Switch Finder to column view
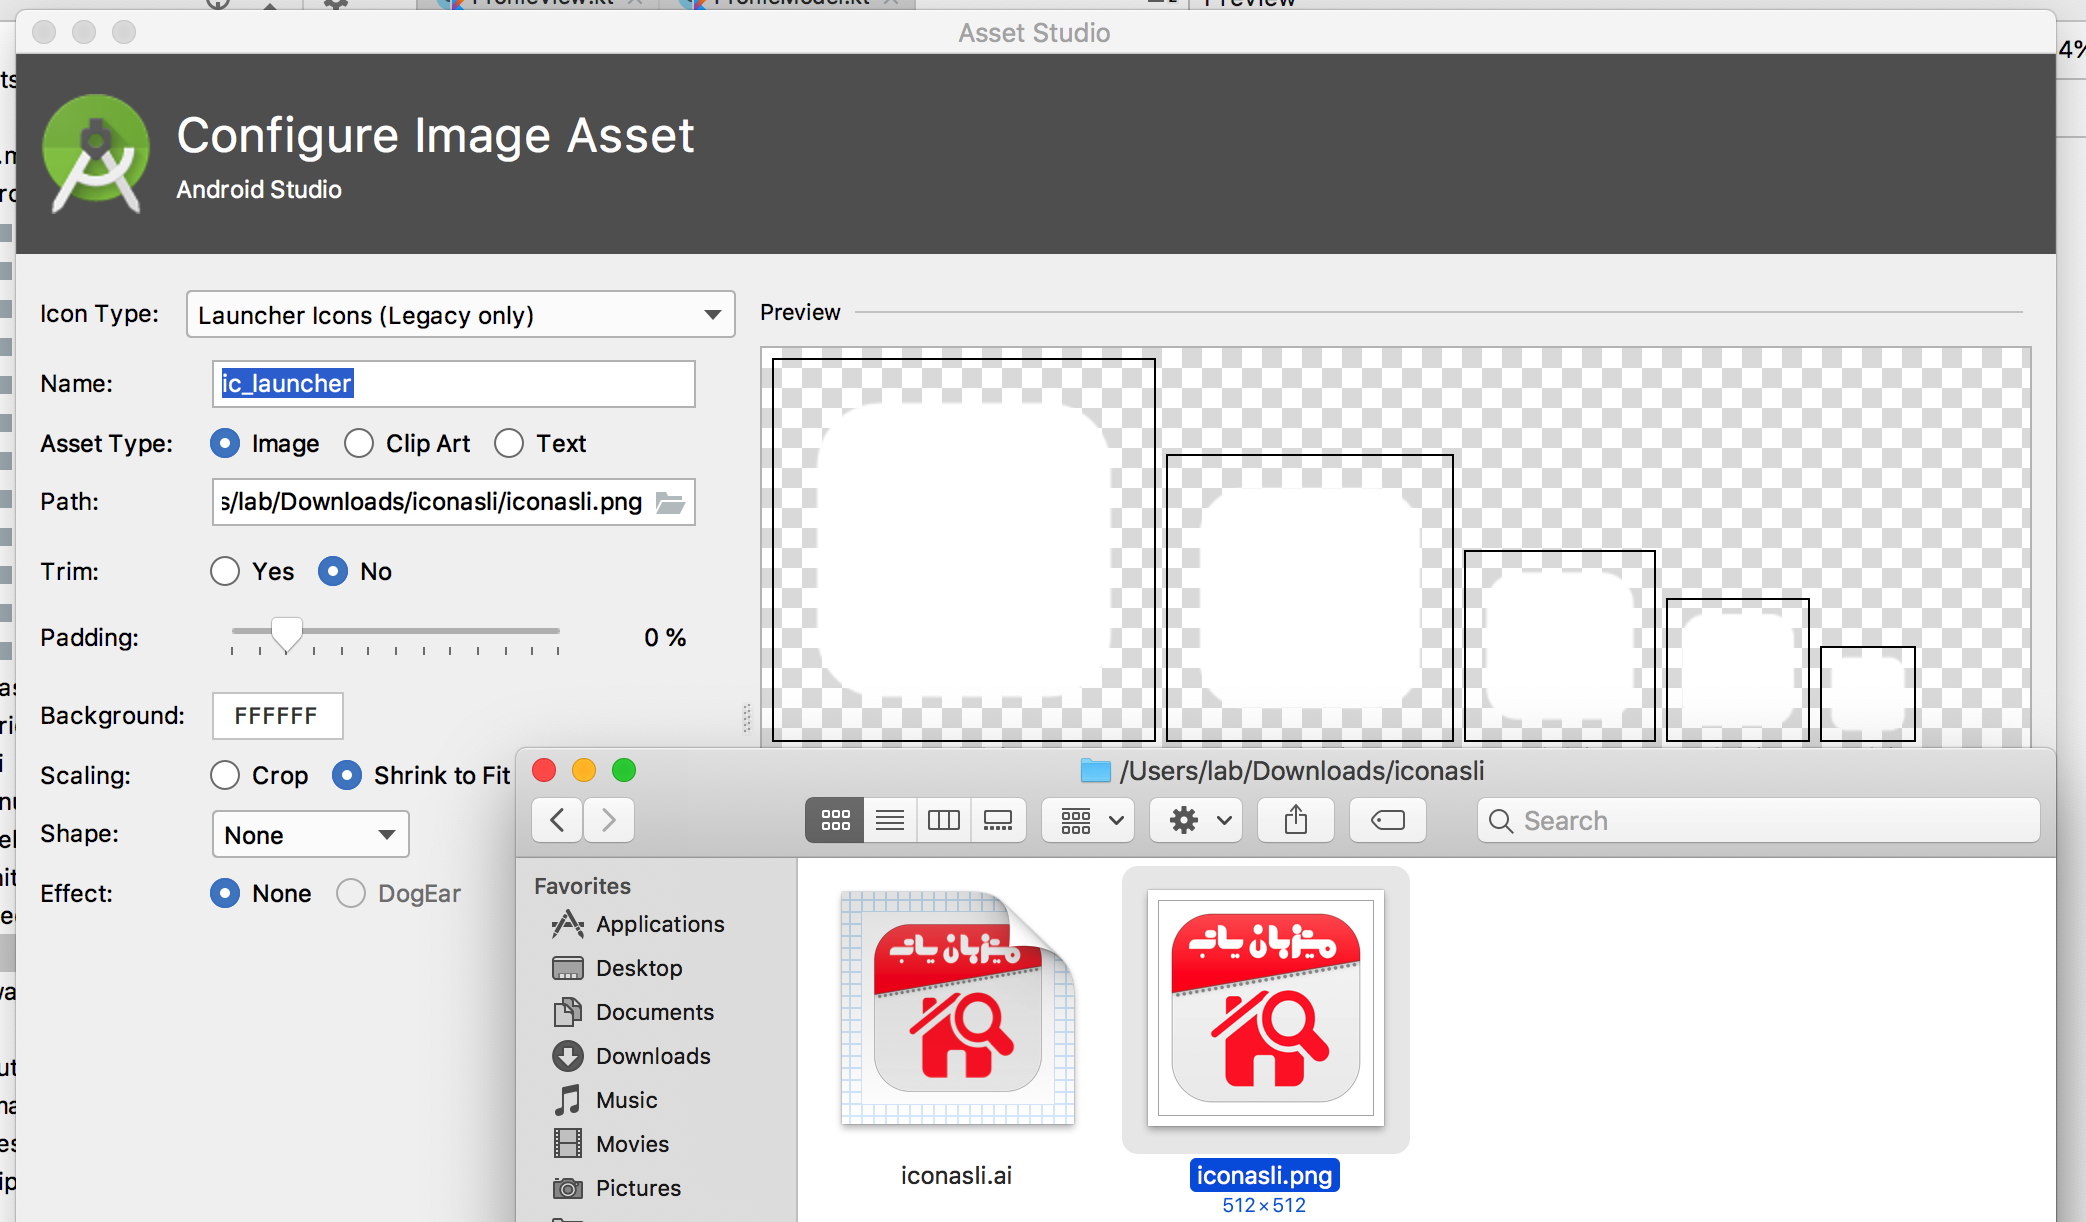The height and width of the screenshot is (1222, 2086). point(943,821)
